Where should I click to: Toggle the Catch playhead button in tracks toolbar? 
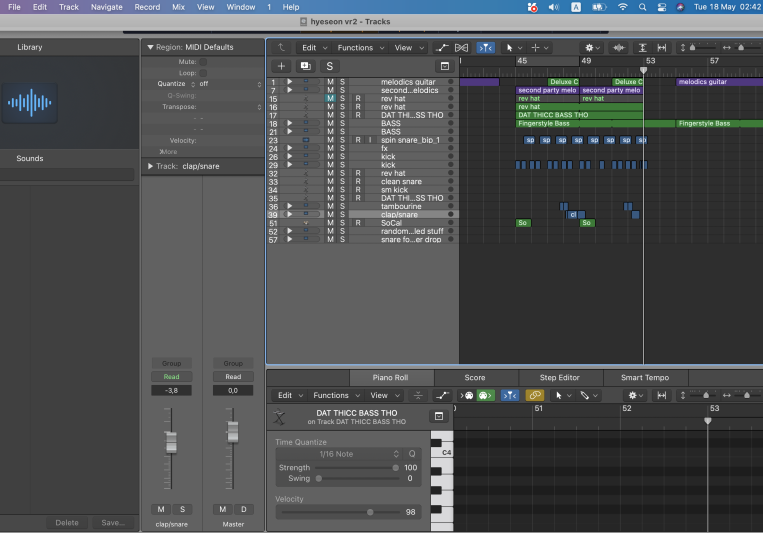pos(486,47)
